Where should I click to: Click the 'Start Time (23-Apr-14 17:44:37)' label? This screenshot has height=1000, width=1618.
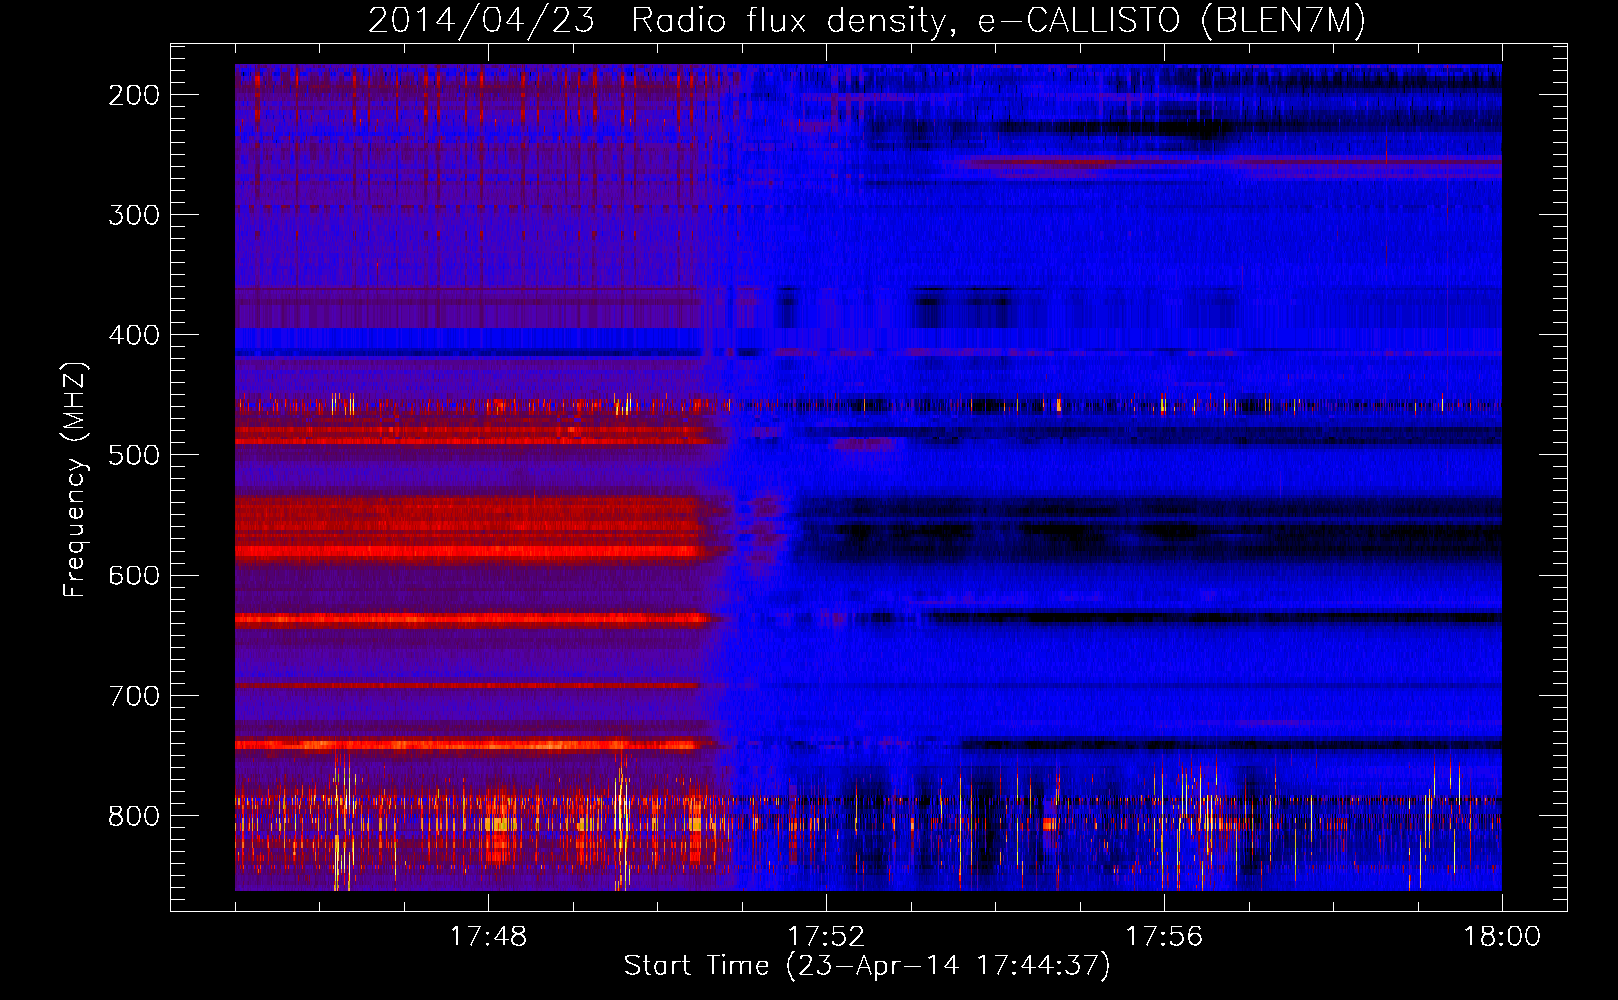tap(867, 966)
